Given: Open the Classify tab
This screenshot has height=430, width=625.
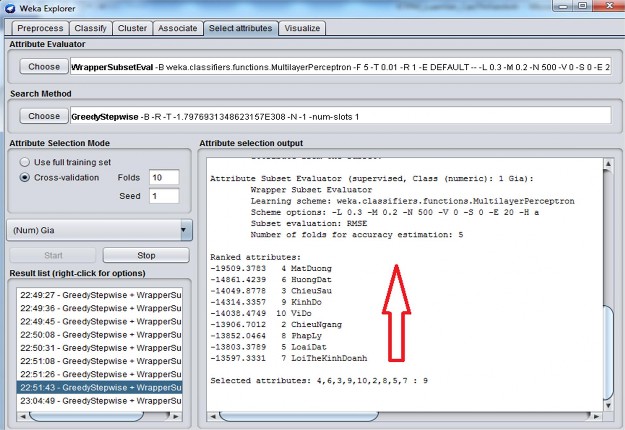Looking at the screenshot, I should click(90, 28).
